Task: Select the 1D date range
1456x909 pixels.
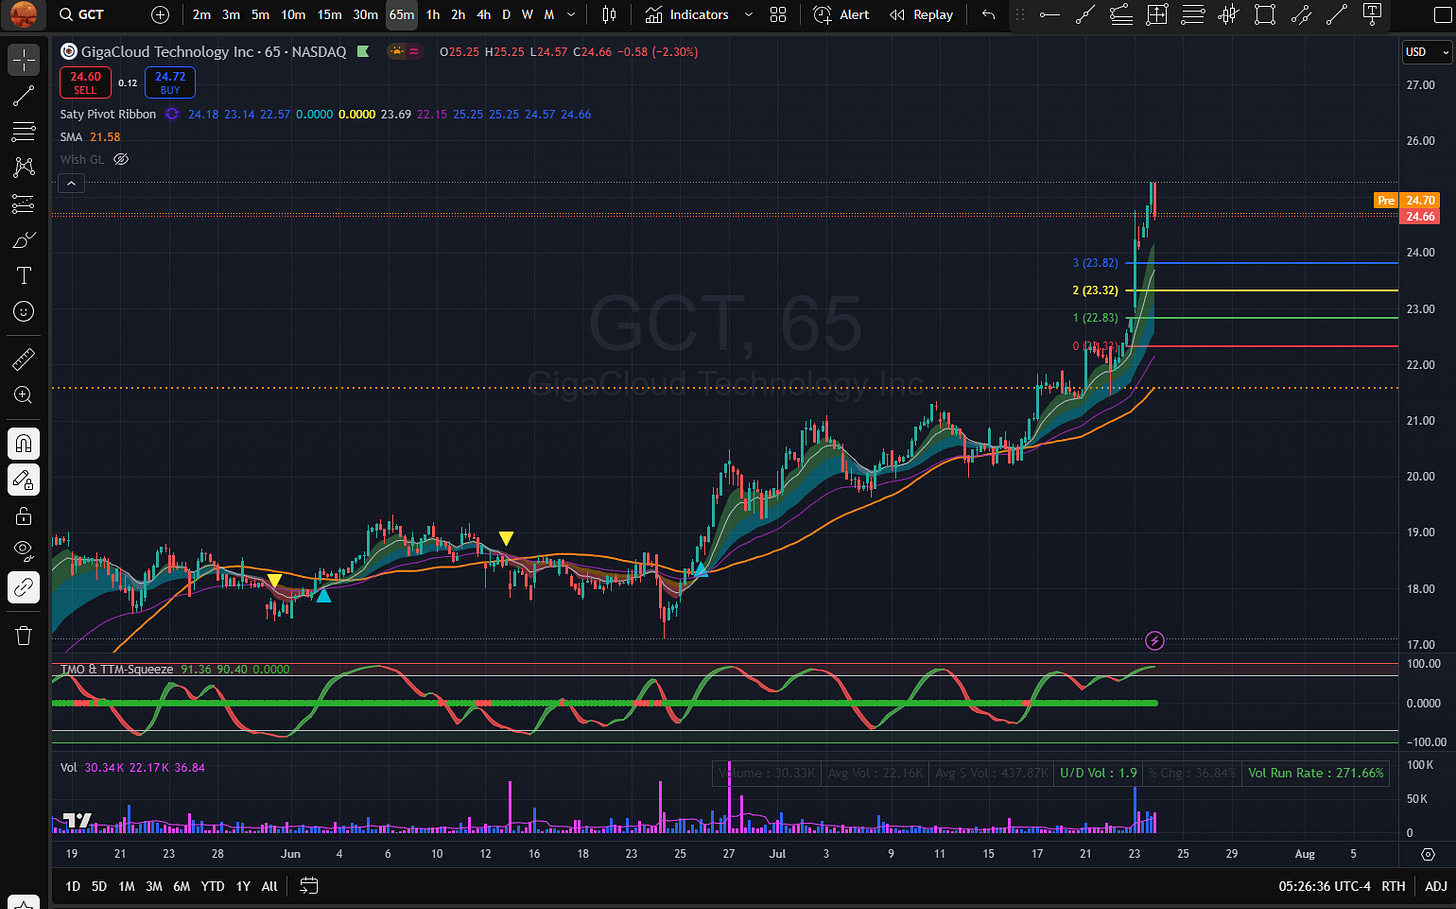Action: coord(73,886)
